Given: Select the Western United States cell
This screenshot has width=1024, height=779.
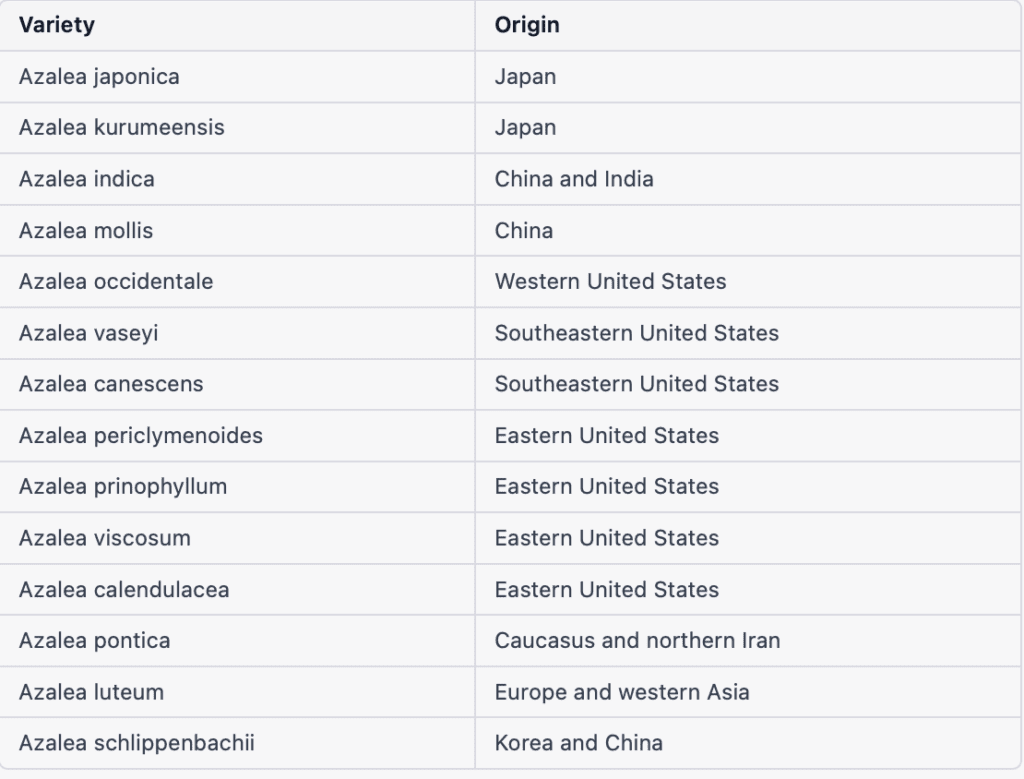Looking at the screenshot, I should pyautogui.click(x=610, y=282).
